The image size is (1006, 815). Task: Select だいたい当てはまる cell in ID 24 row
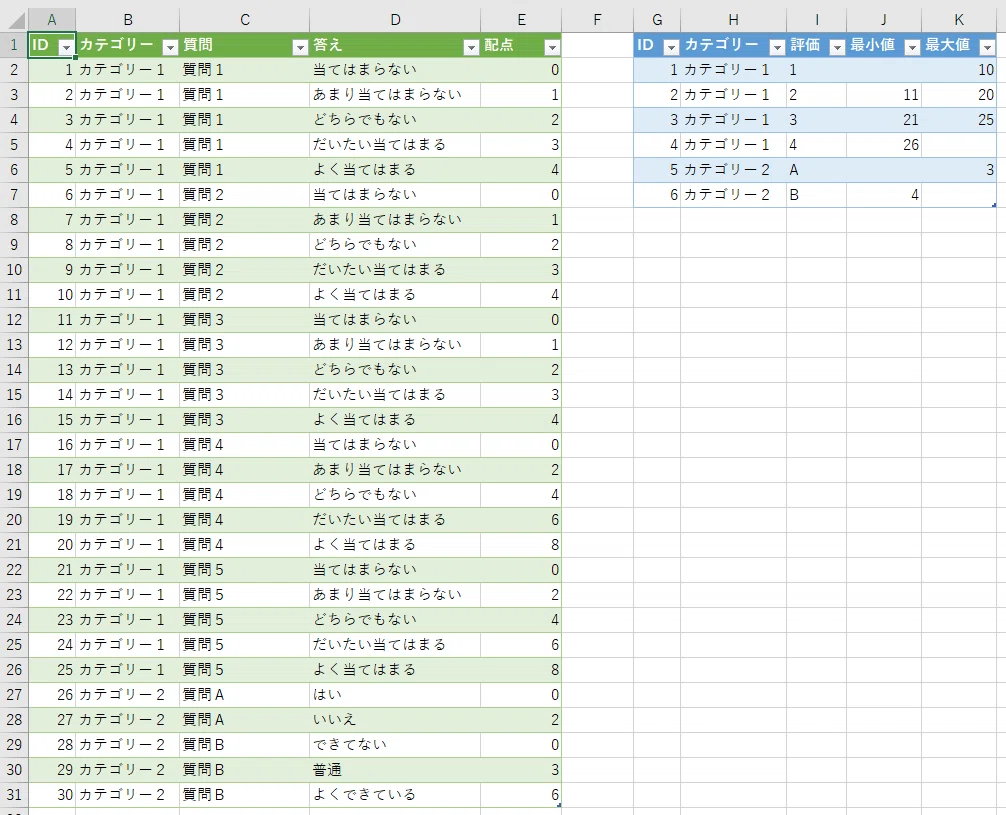[395, 644]
